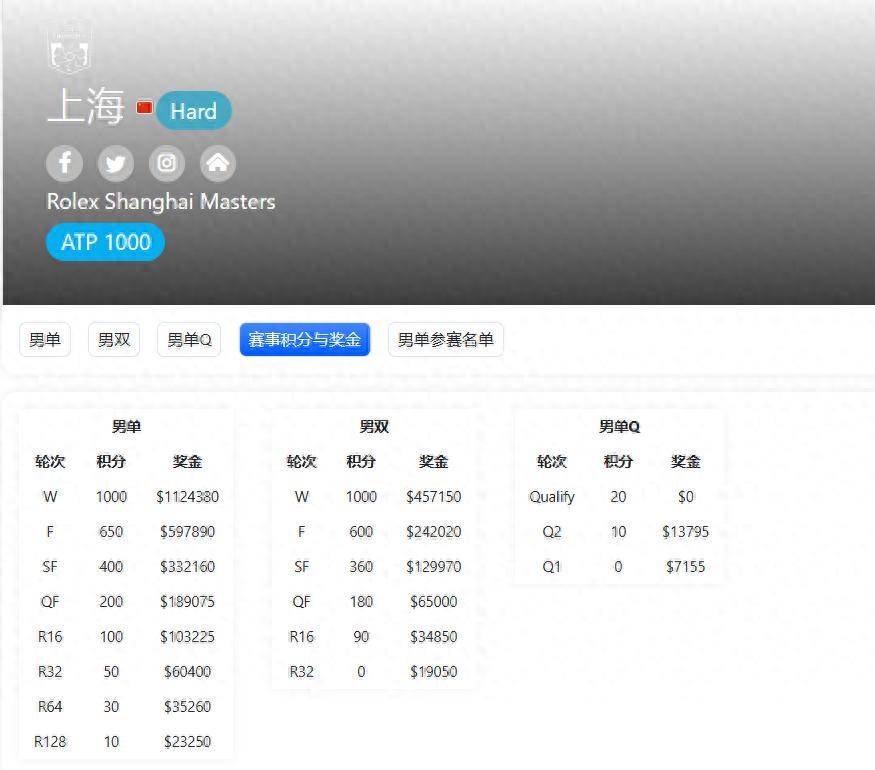Screen dimensions: 875x770
Task: Click the Qualify row in 男单Q table
Action: coord(552,497)
